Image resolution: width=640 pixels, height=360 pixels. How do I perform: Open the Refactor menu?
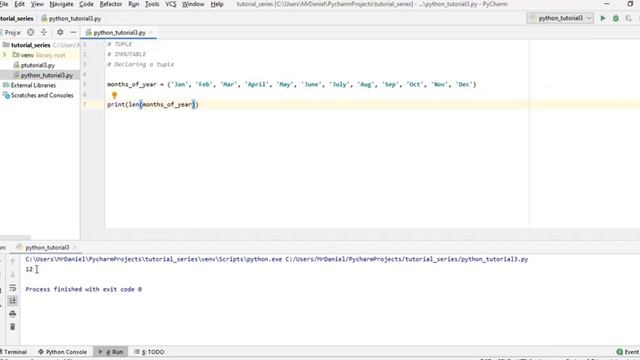[x=111, y=4]
